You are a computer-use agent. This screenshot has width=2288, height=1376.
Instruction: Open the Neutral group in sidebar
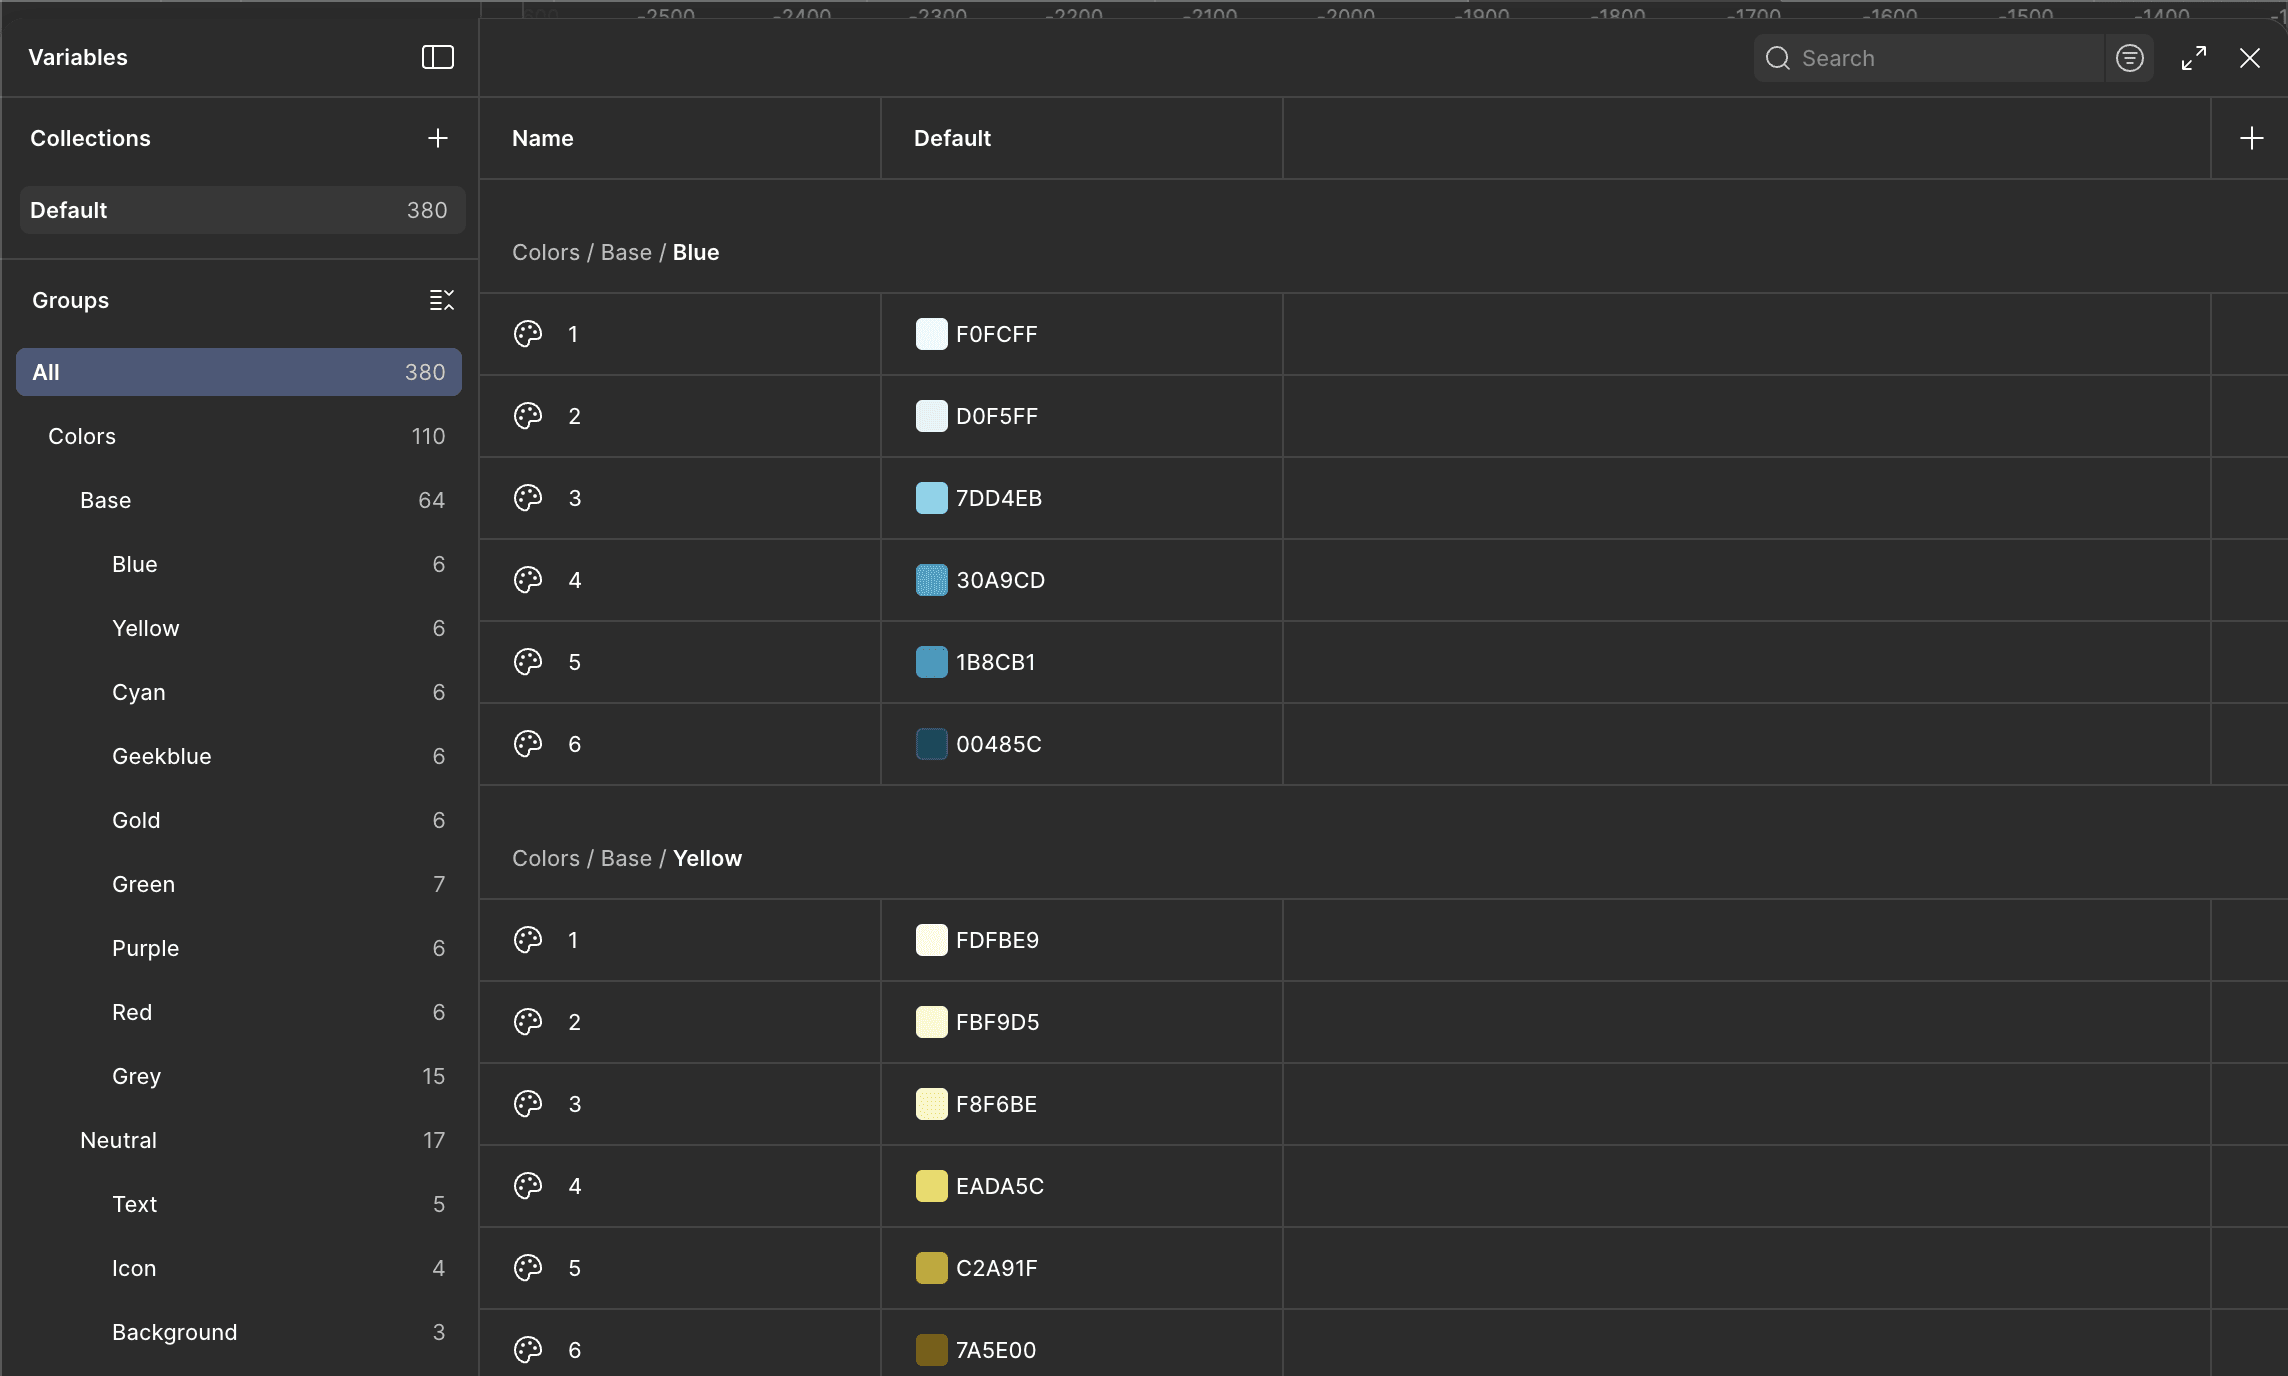tap(118, 1140)
